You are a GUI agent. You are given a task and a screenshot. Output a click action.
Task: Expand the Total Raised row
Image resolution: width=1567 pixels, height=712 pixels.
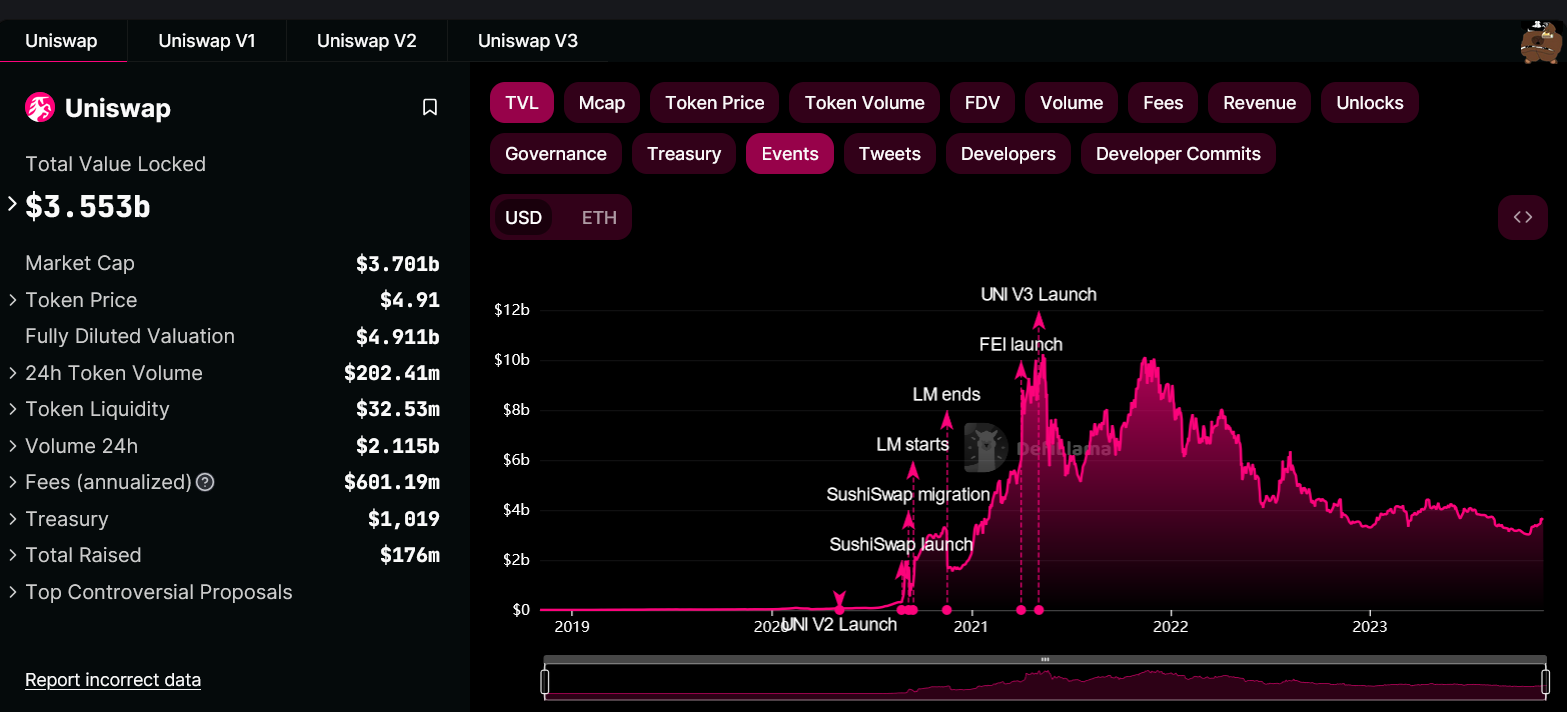tap(12, 555)
